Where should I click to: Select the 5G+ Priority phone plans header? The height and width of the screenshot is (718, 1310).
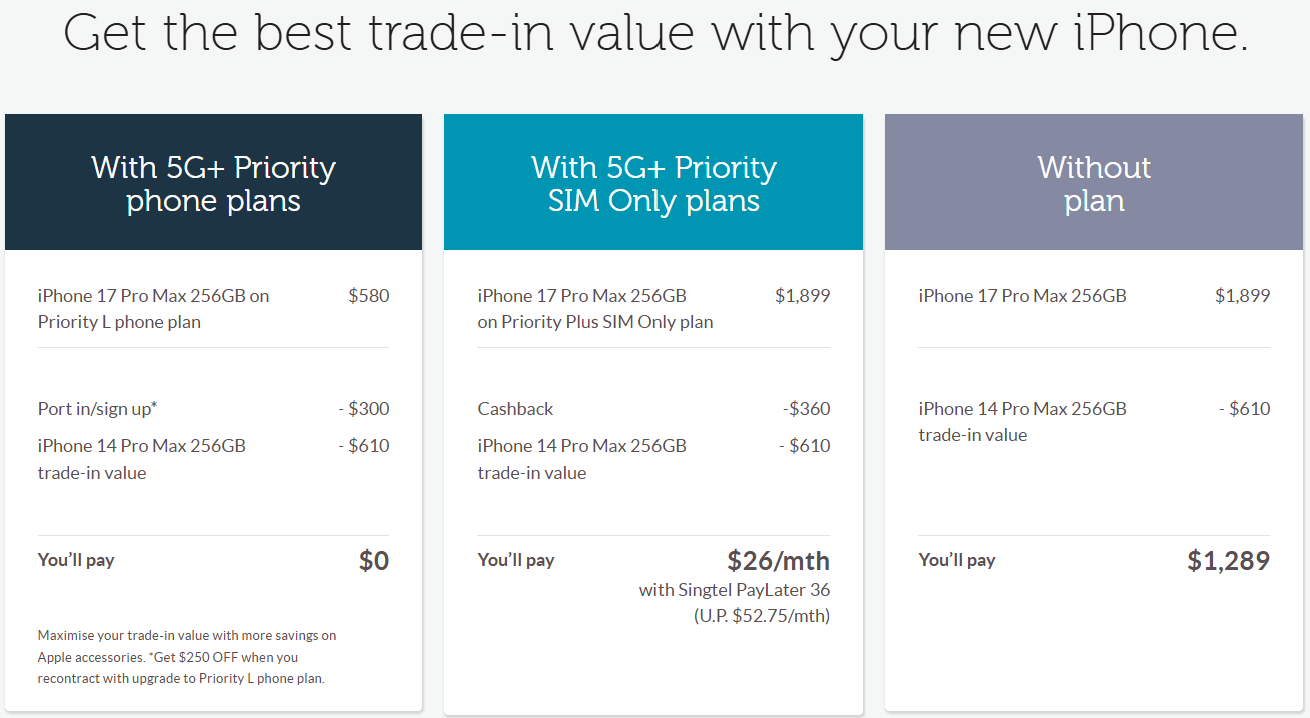click(213, 183)
